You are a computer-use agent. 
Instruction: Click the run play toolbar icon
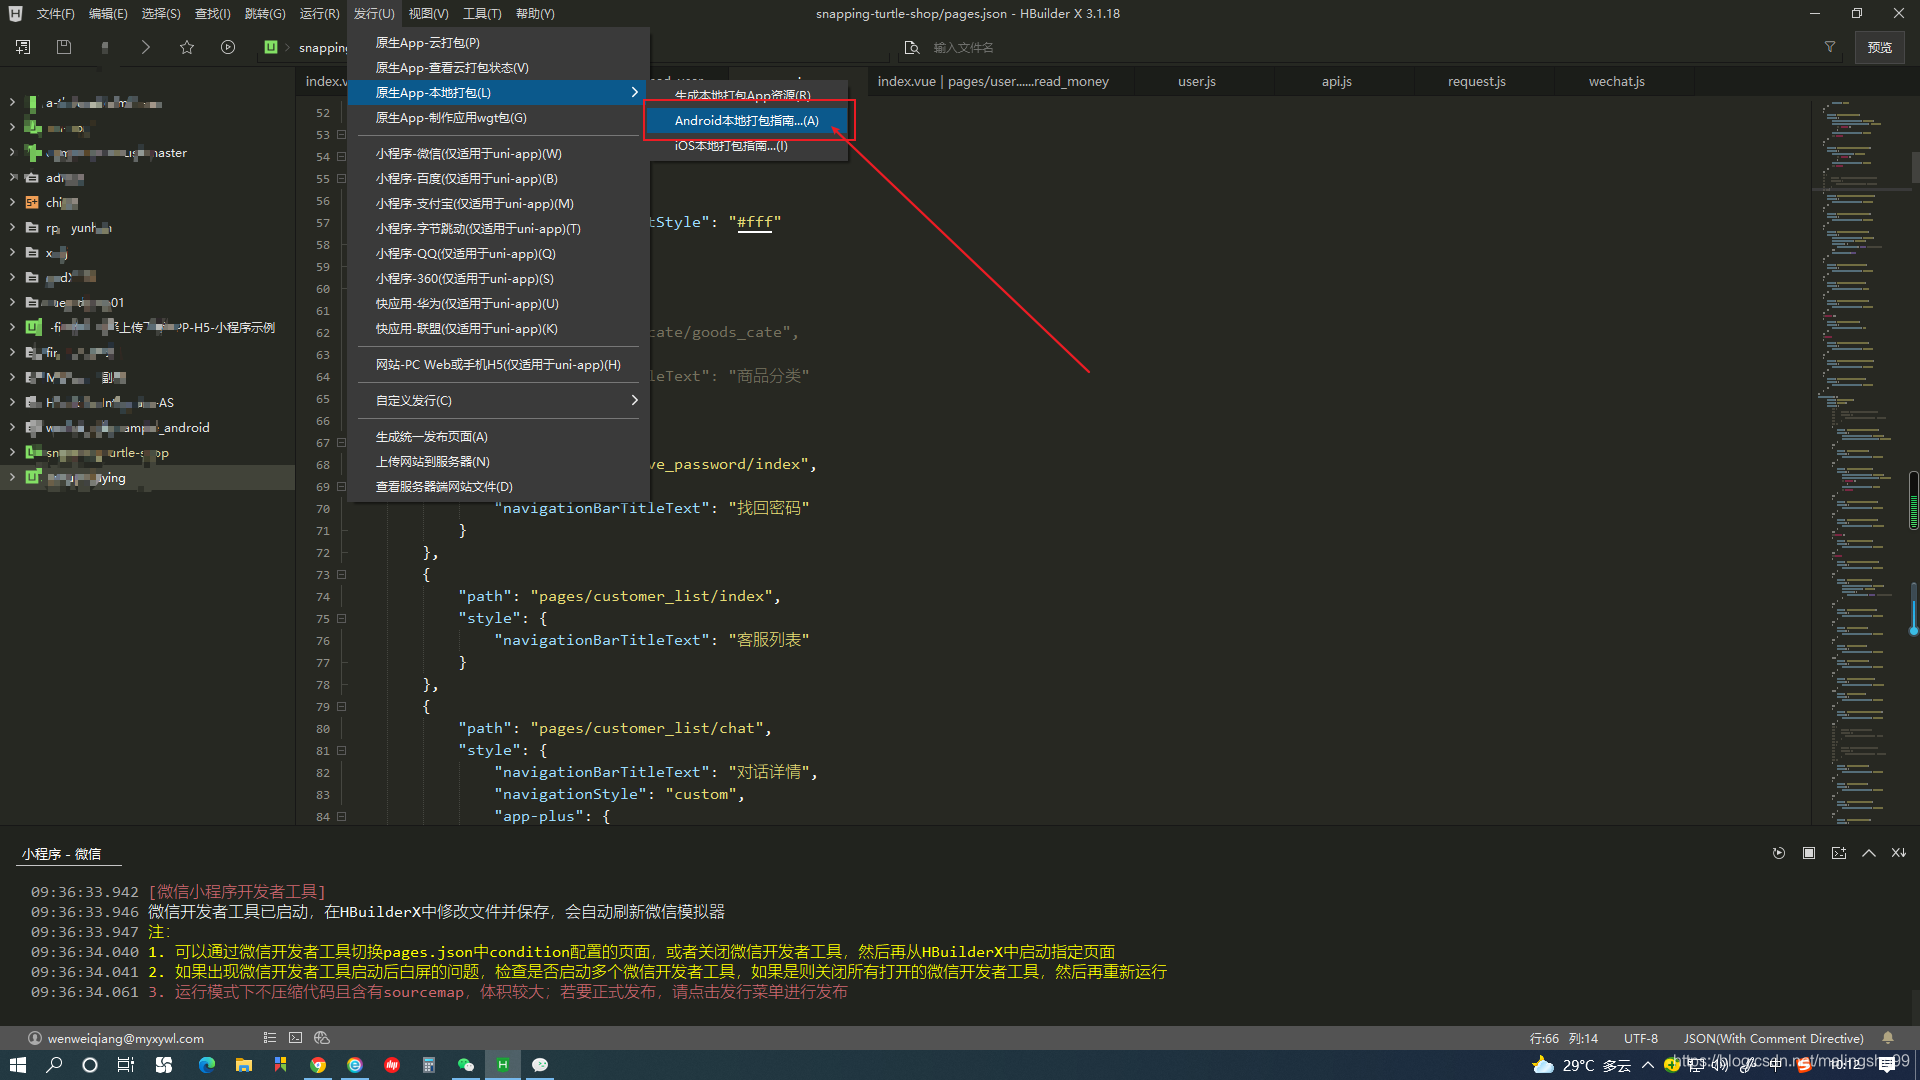pos(228,47)
